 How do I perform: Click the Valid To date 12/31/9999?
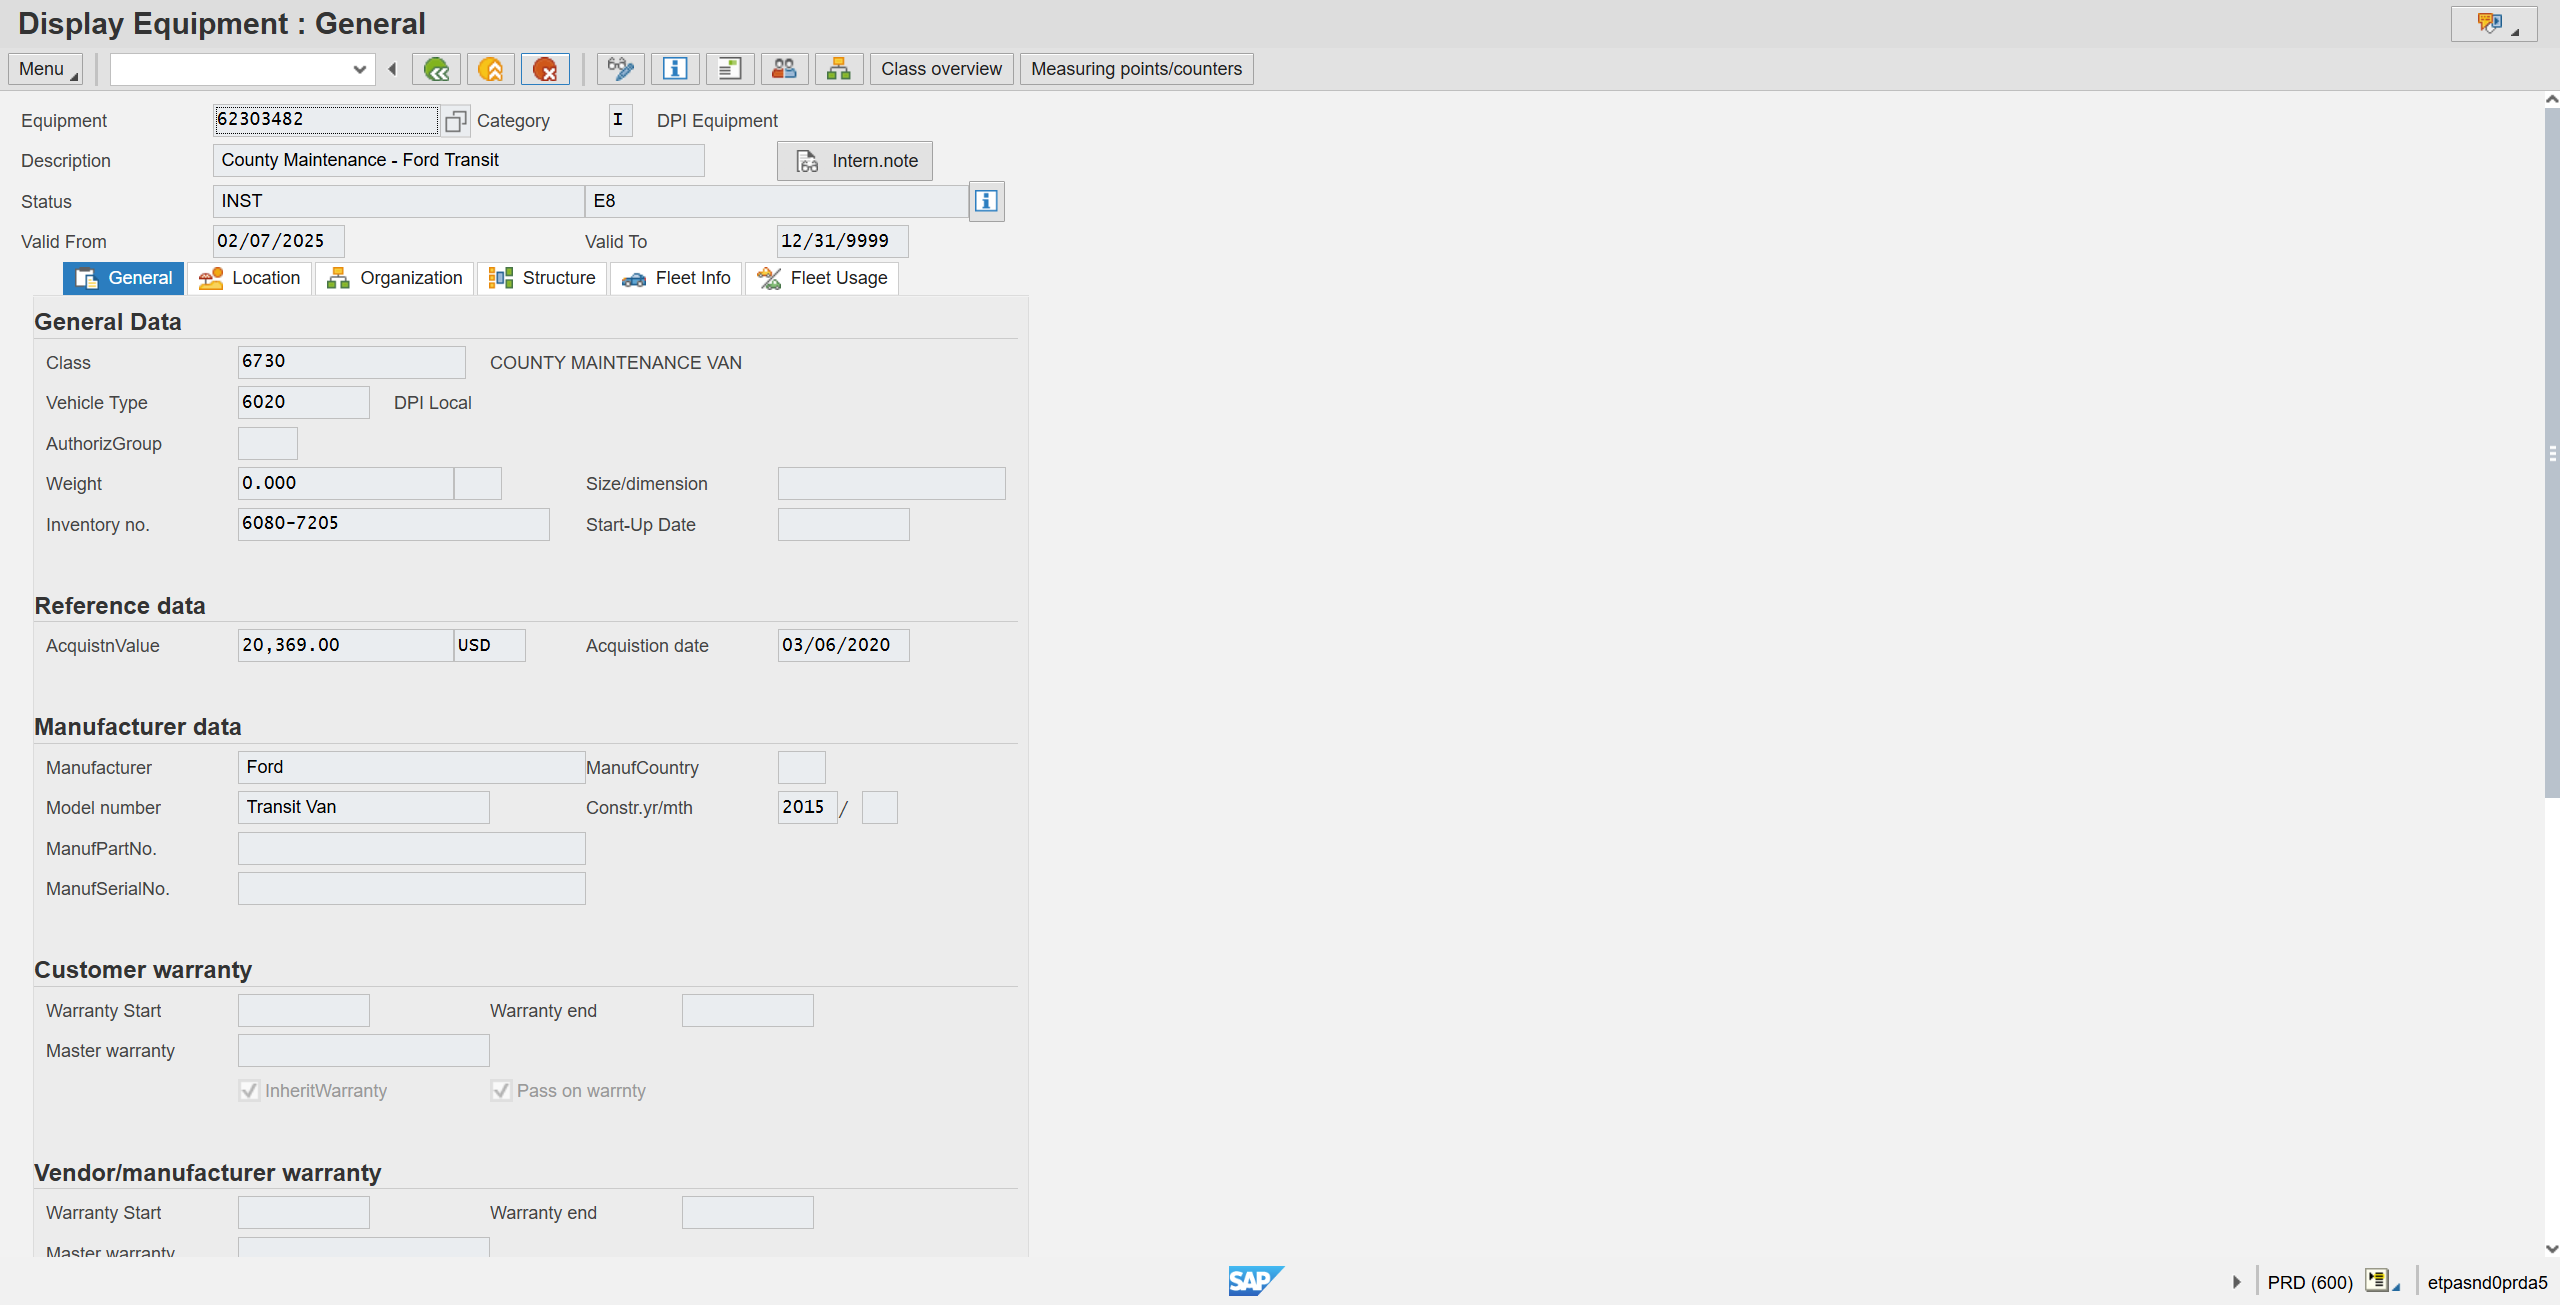click(843, 241)
